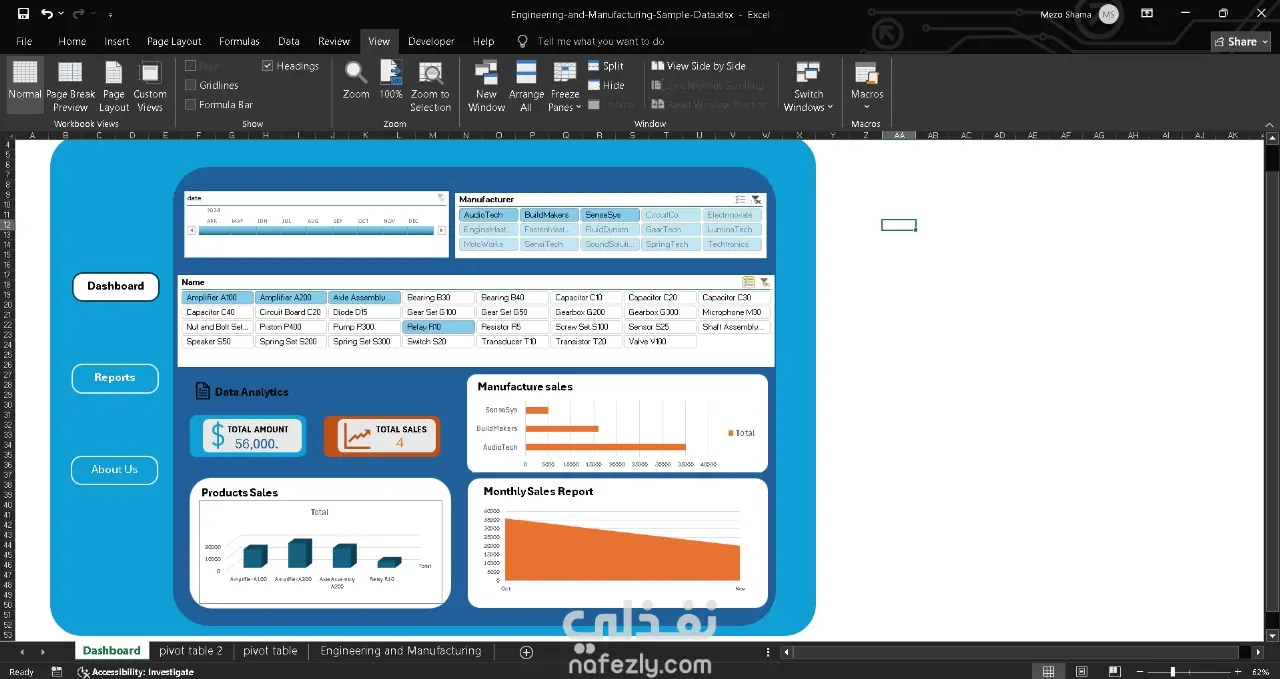
Task: Click Accessibility: Investigate in status bar
Action: click(x=136, y=672)
